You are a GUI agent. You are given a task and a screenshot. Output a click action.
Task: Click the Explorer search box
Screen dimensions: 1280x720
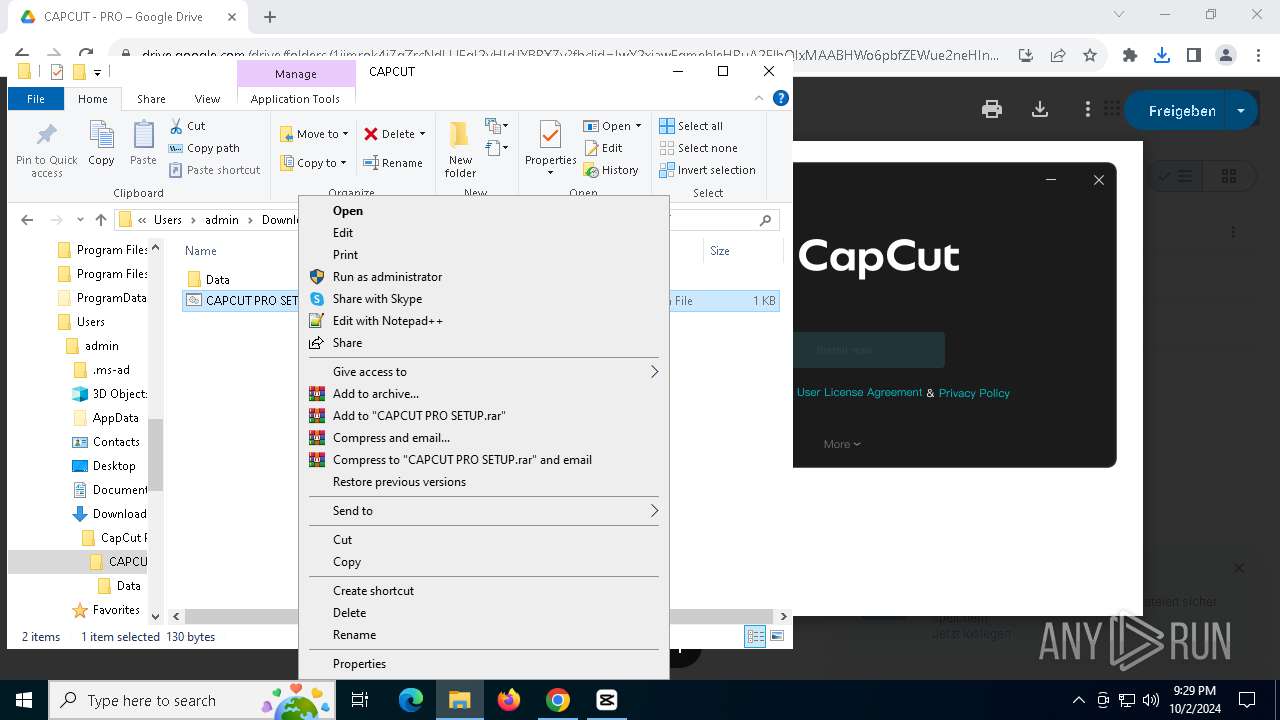point(724,220)
